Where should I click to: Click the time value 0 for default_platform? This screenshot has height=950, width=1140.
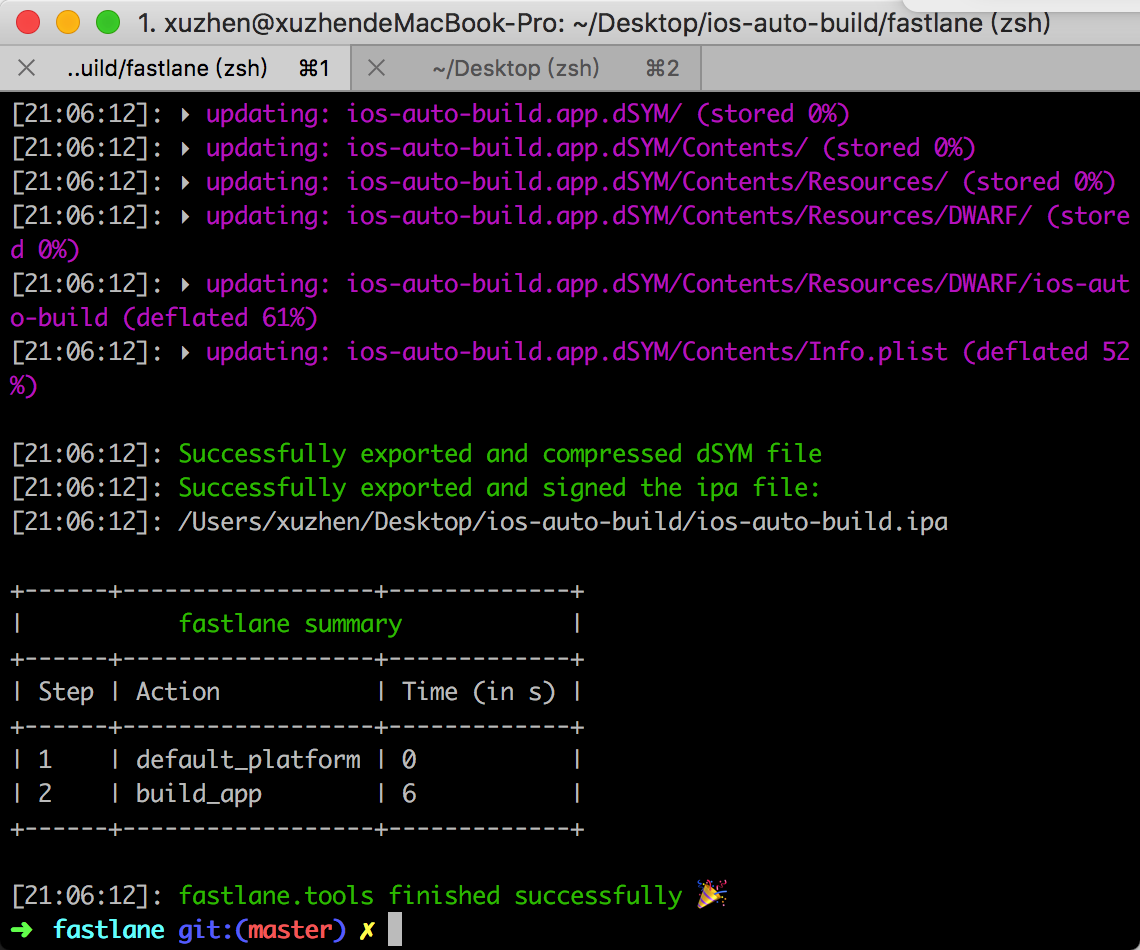(x=409, y=760)
